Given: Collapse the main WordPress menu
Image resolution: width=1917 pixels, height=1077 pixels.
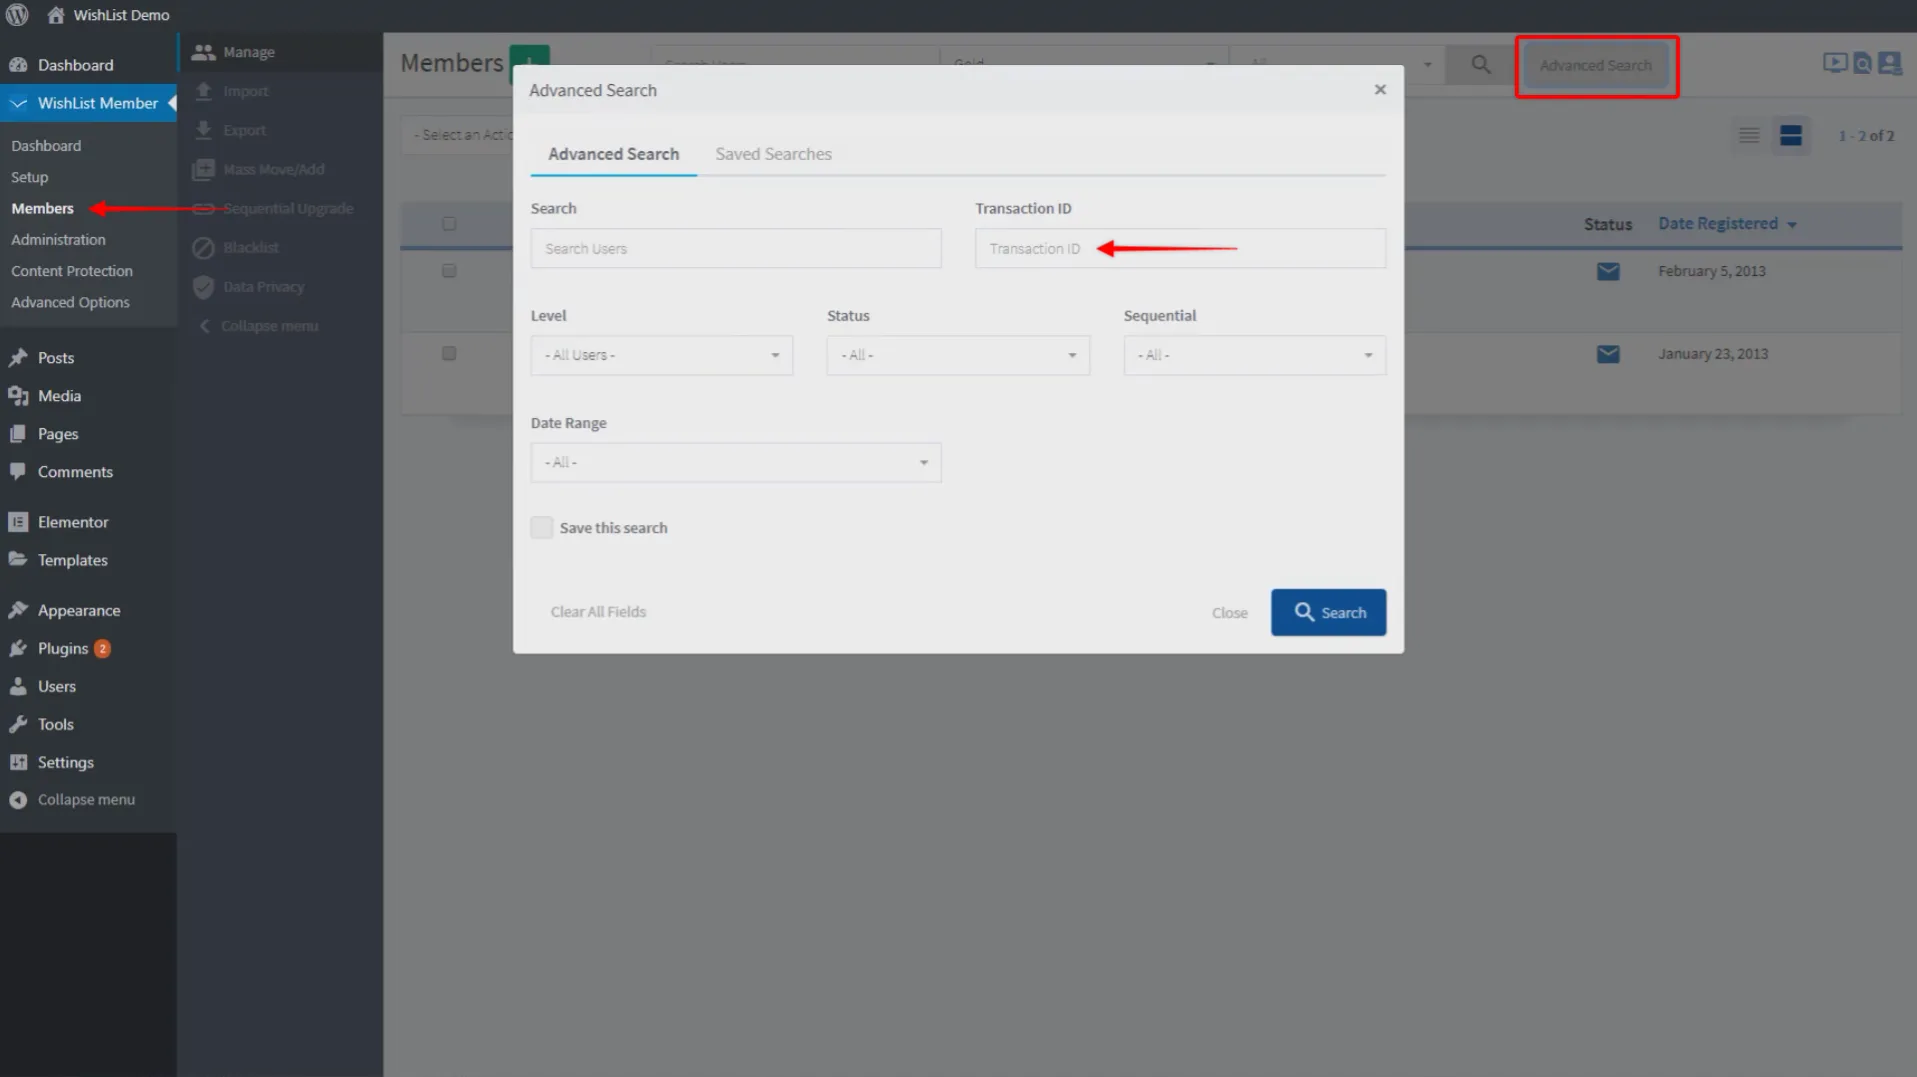Looking at the screenshot, I should pos(72,800).
